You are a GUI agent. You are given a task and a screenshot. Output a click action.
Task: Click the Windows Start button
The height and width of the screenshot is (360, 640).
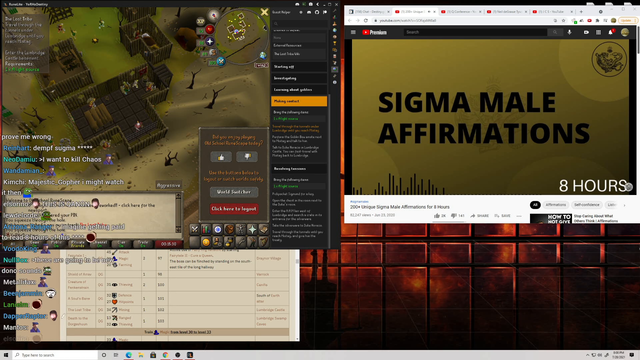point(6,355)
